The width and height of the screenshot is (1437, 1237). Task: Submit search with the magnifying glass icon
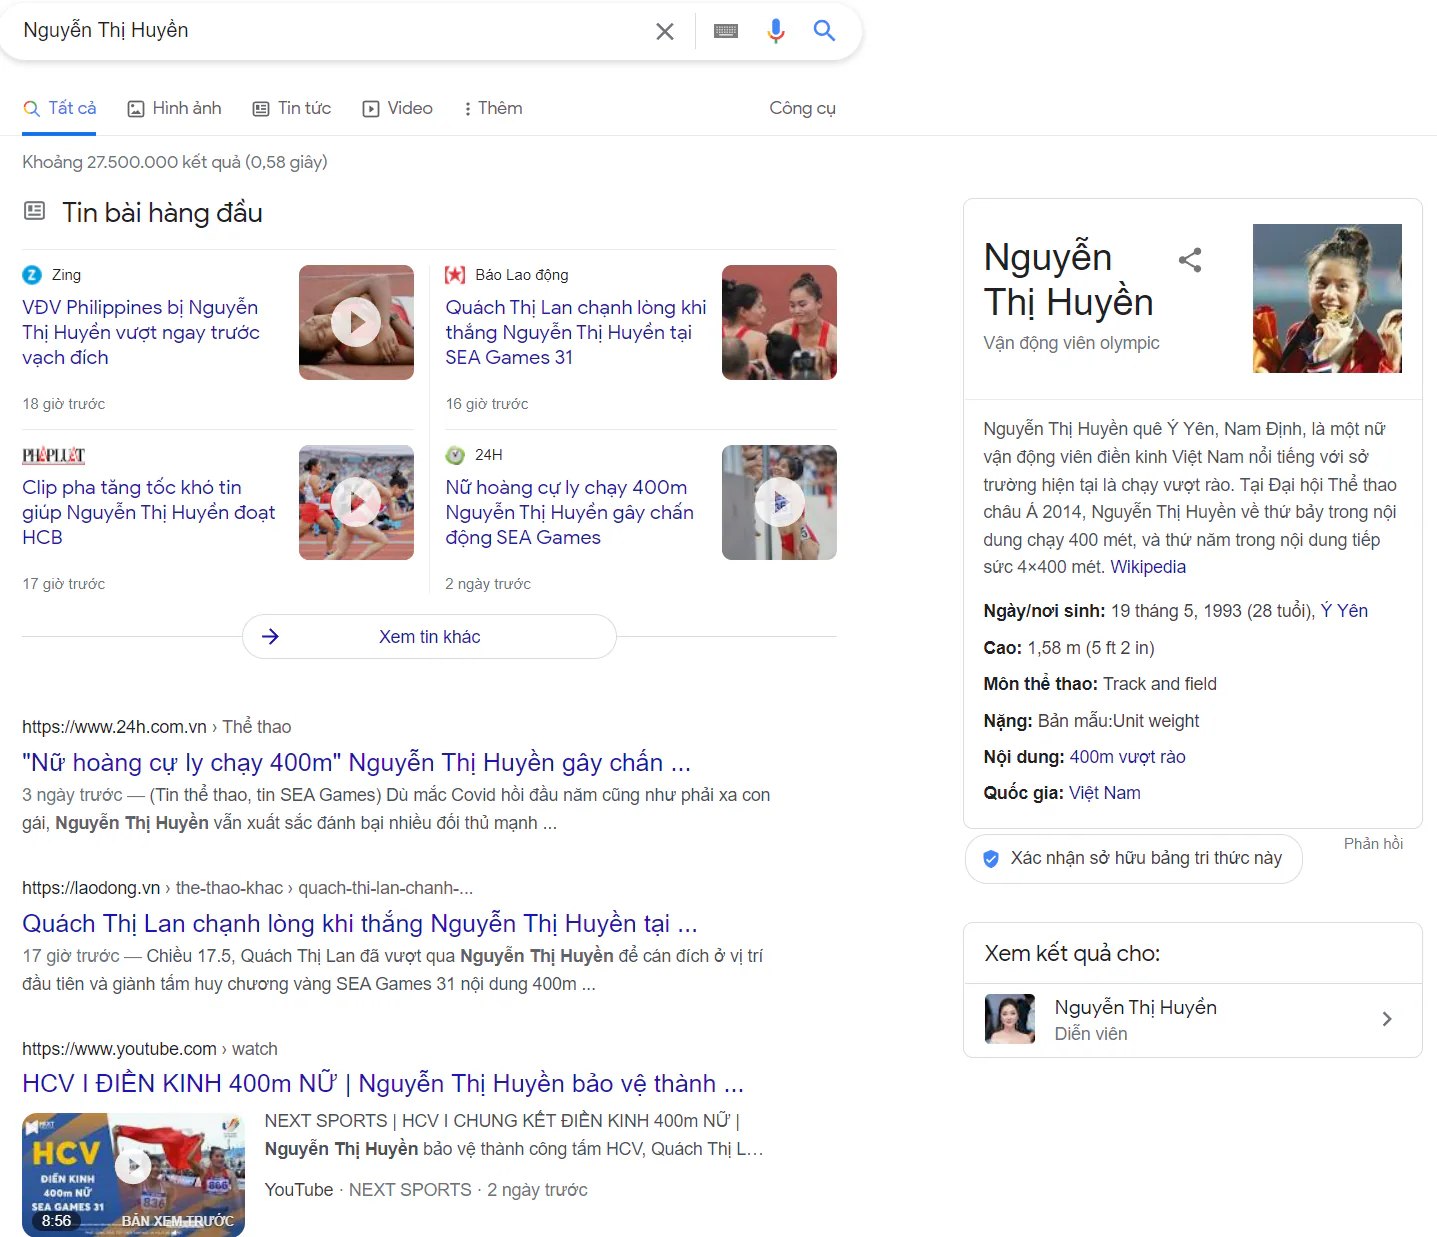coord(824,31)
